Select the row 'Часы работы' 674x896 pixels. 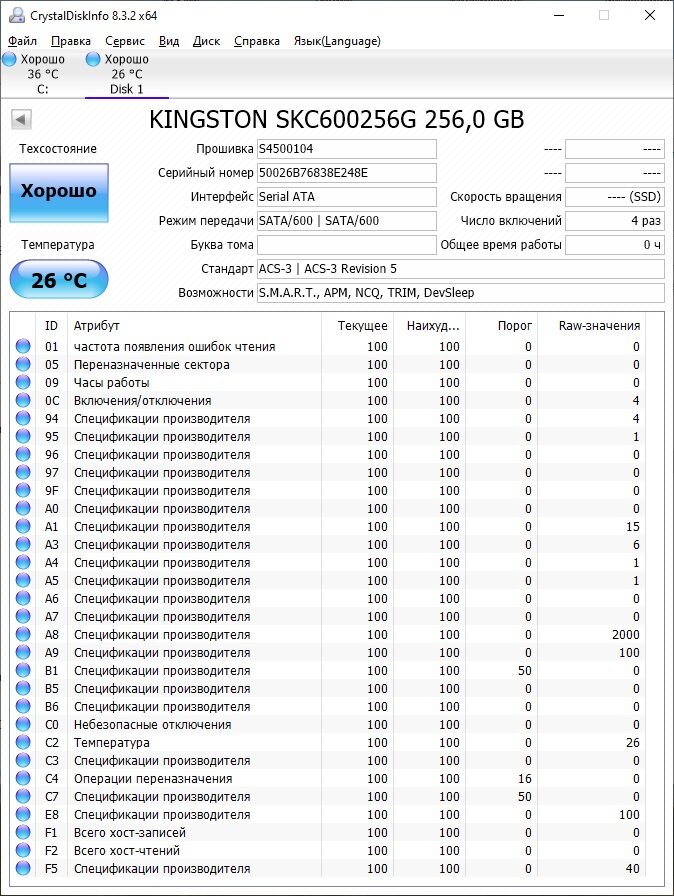tap(329, 382)
